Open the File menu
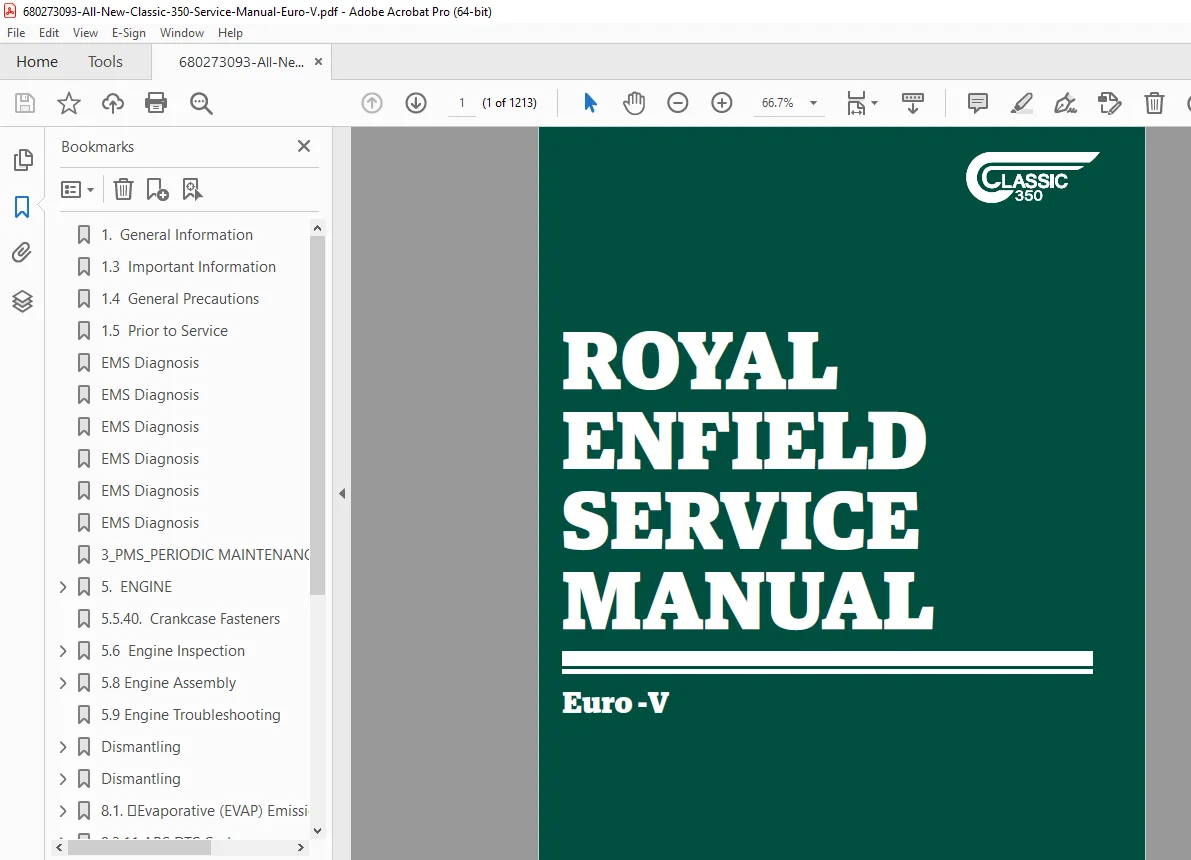This screenshot has width=1191, height=860. point(16,33)
